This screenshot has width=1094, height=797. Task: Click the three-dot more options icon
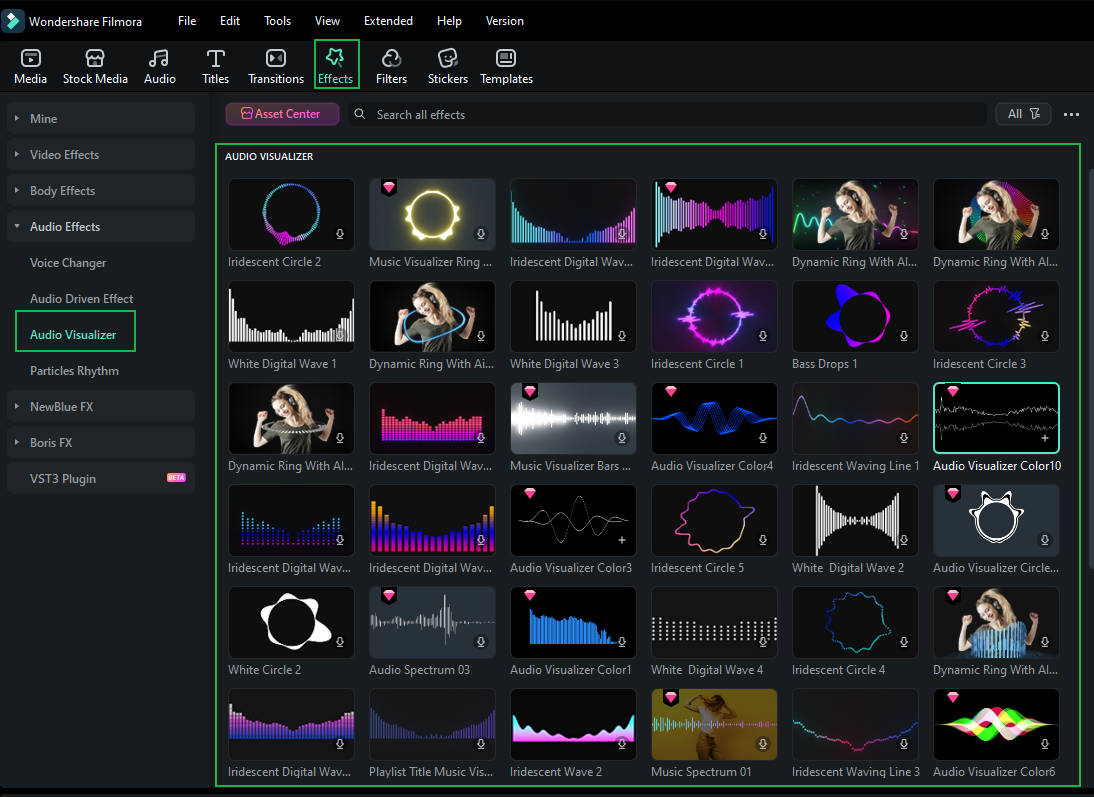click(x=1071, y=115)
